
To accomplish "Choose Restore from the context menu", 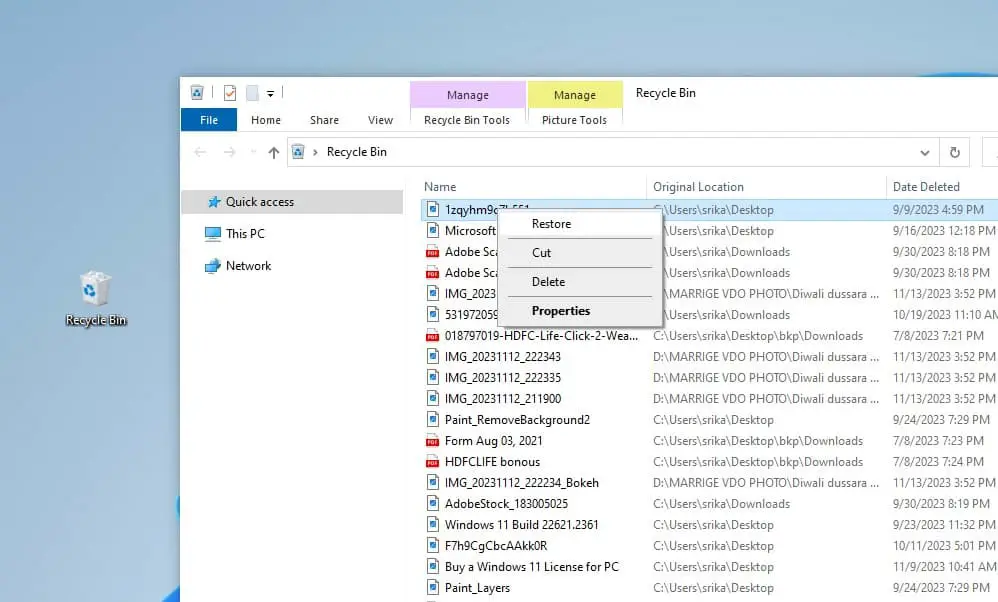I will click(x=551, y=224).
